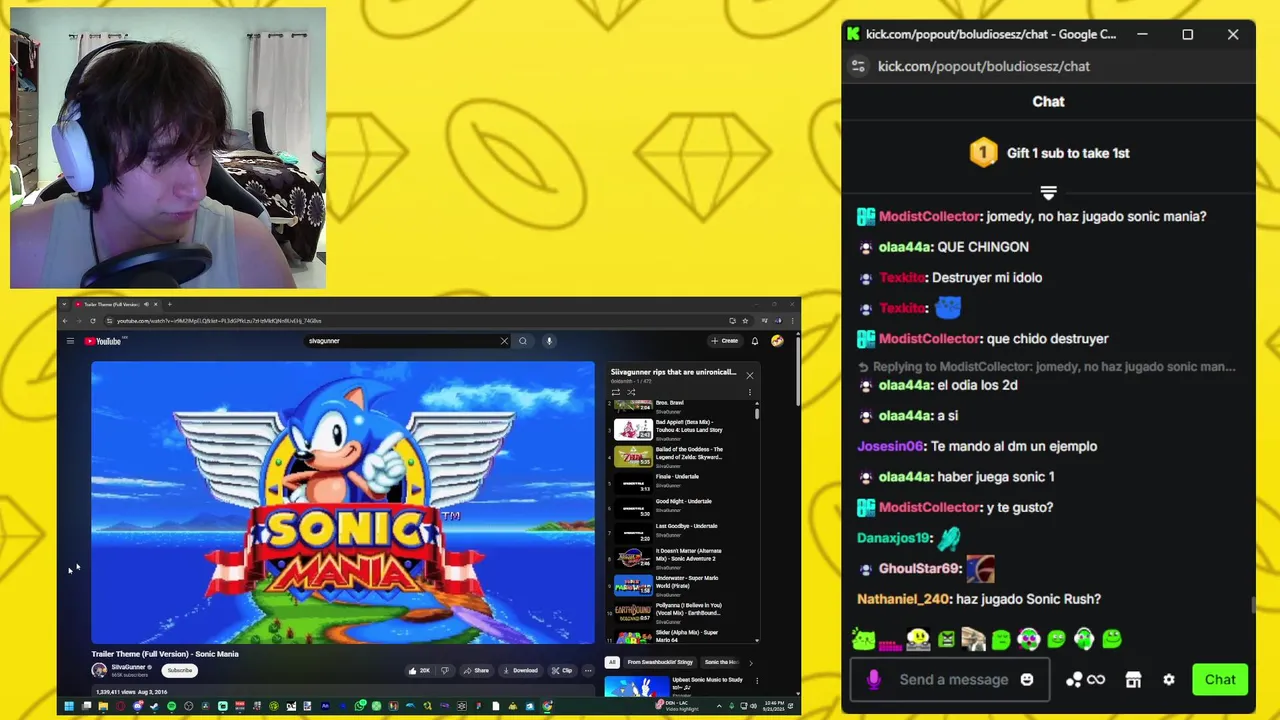Click the microphone icon in Kick chat input
This screenshot has height=720, width=1280.
pyautogui.click(x=873, y=680)
